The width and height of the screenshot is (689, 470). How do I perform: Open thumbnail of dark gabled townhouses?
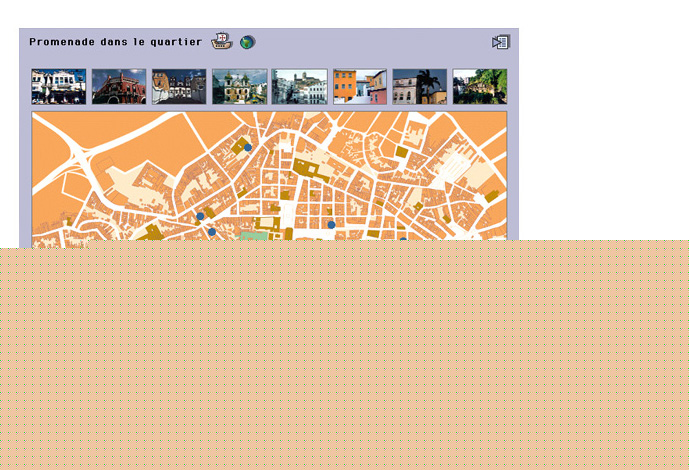[179, 87]
